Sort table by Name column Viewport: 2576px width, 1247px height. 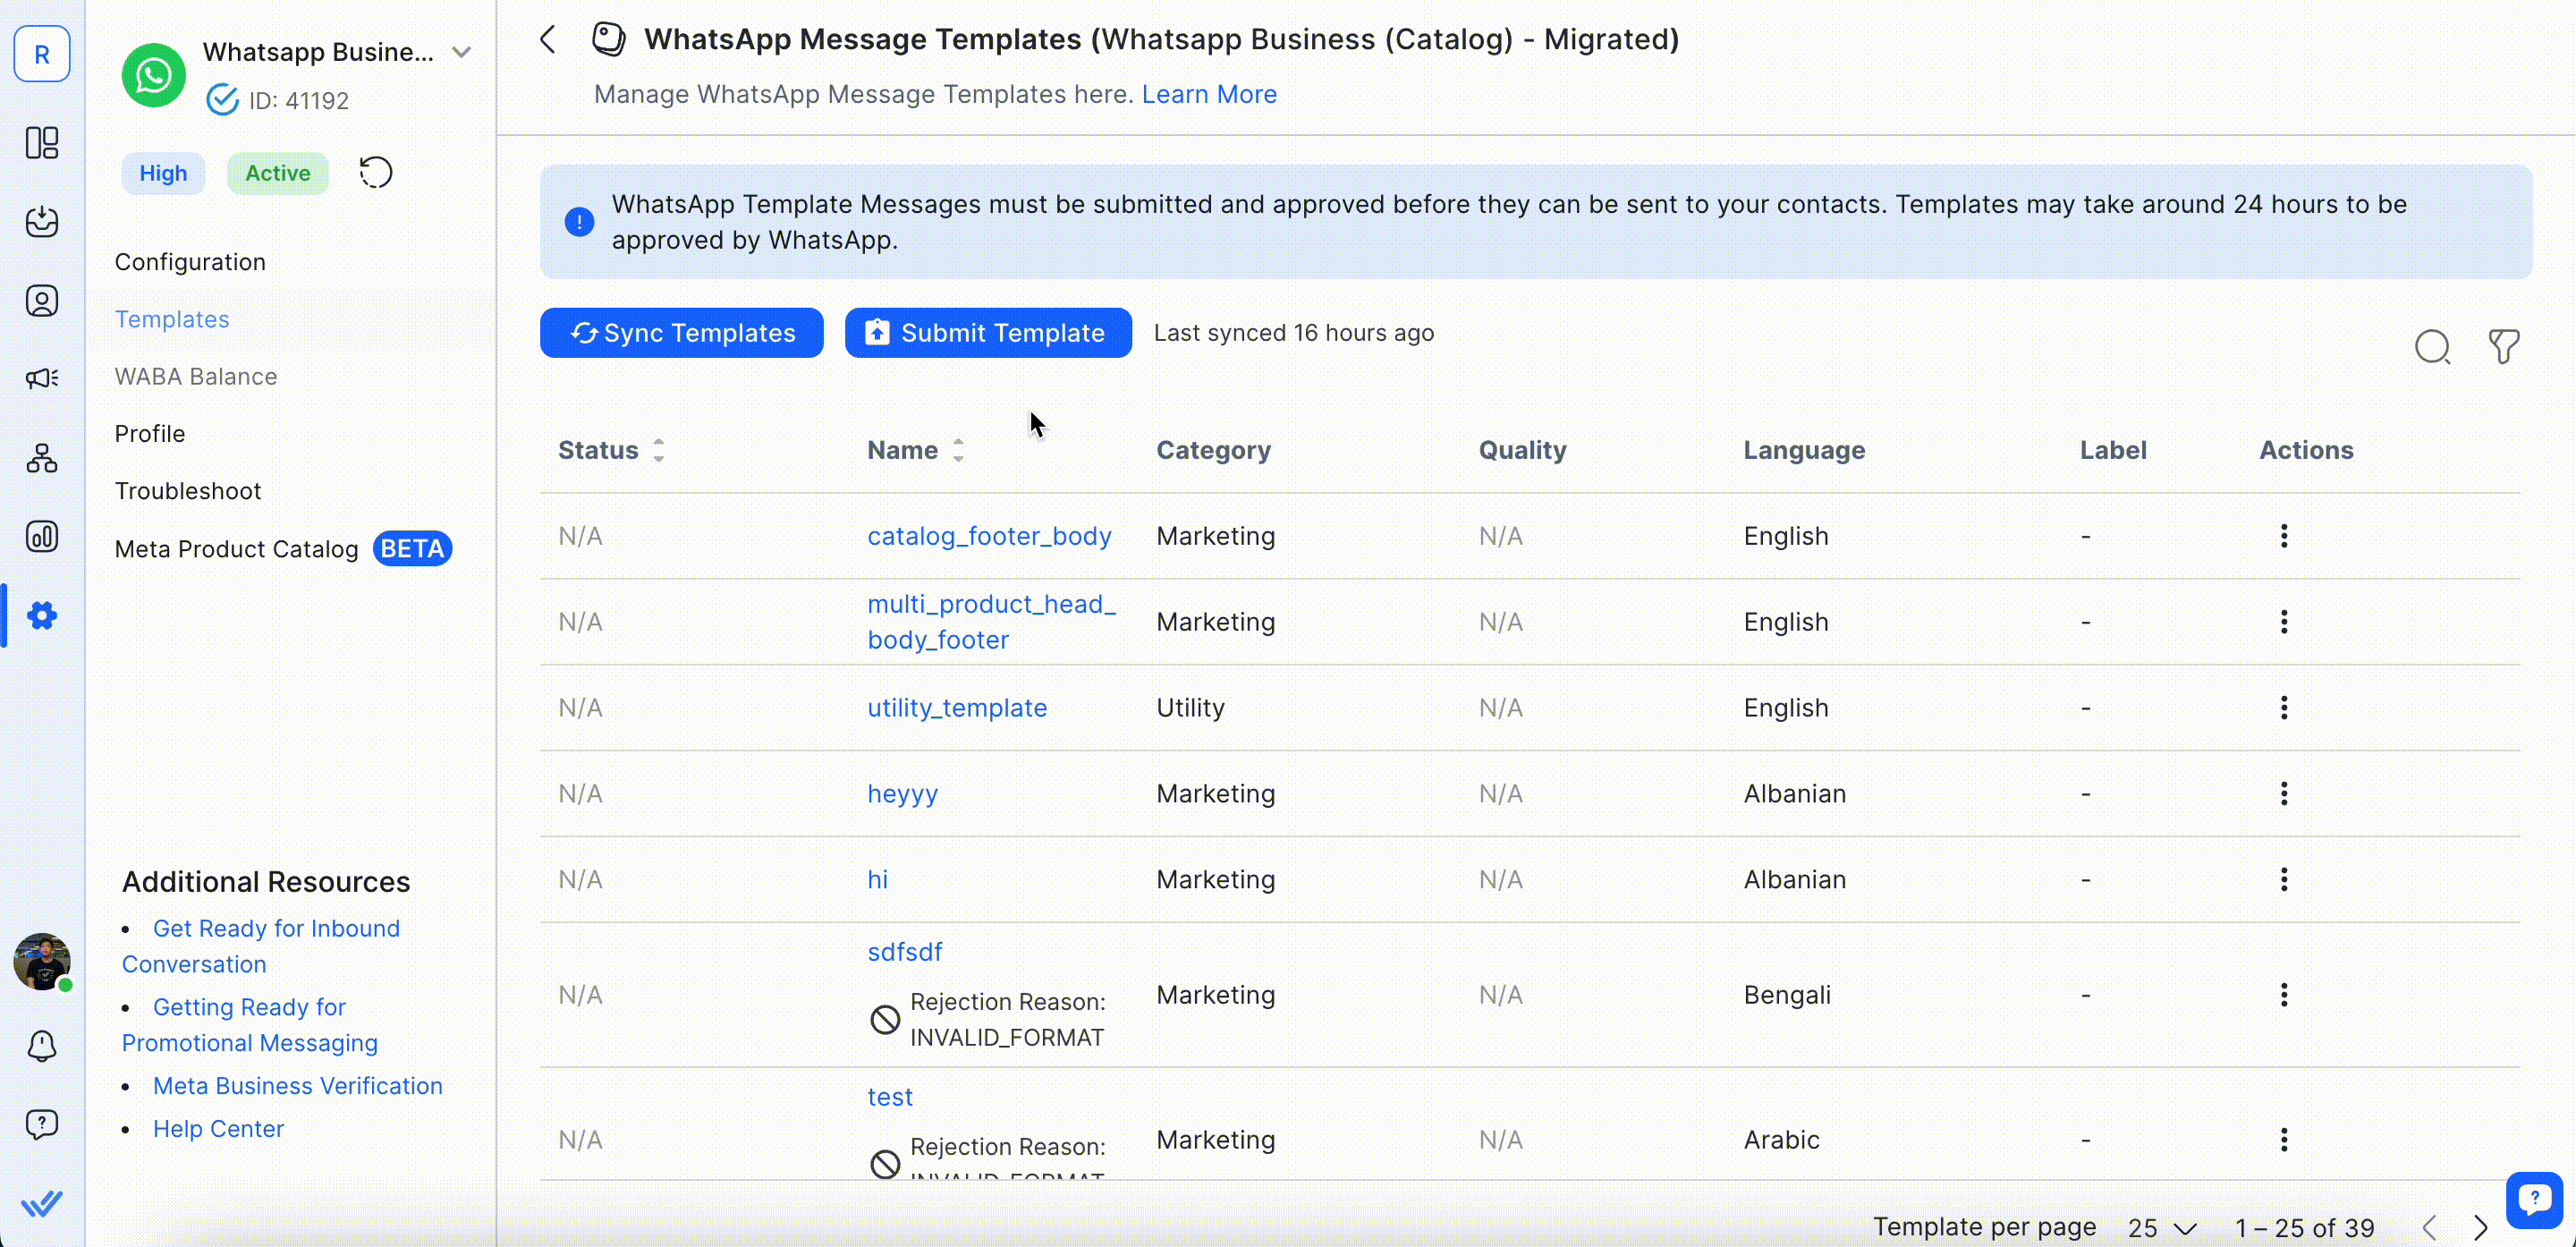[x=958, y=450]
